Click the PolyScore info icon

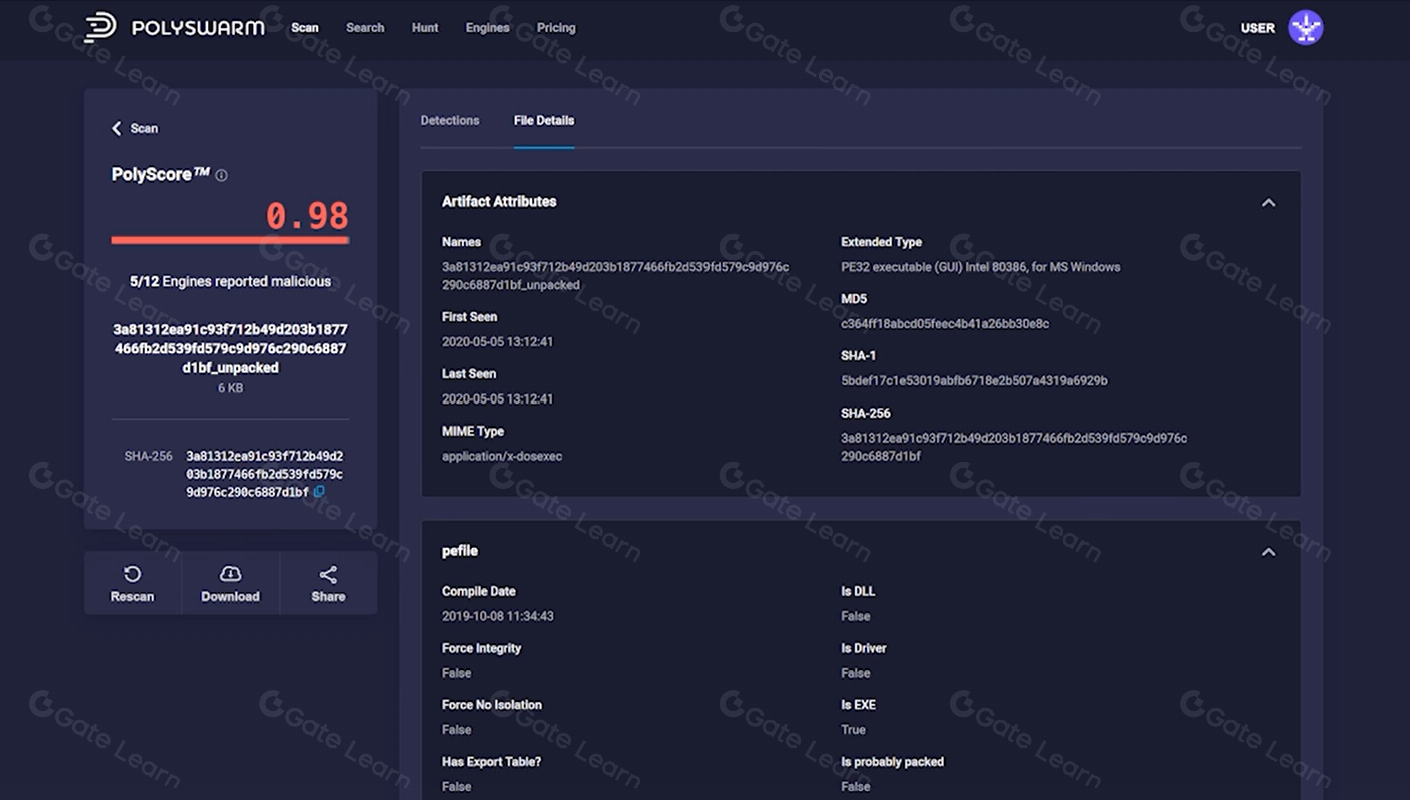click(x=221, y=176)
